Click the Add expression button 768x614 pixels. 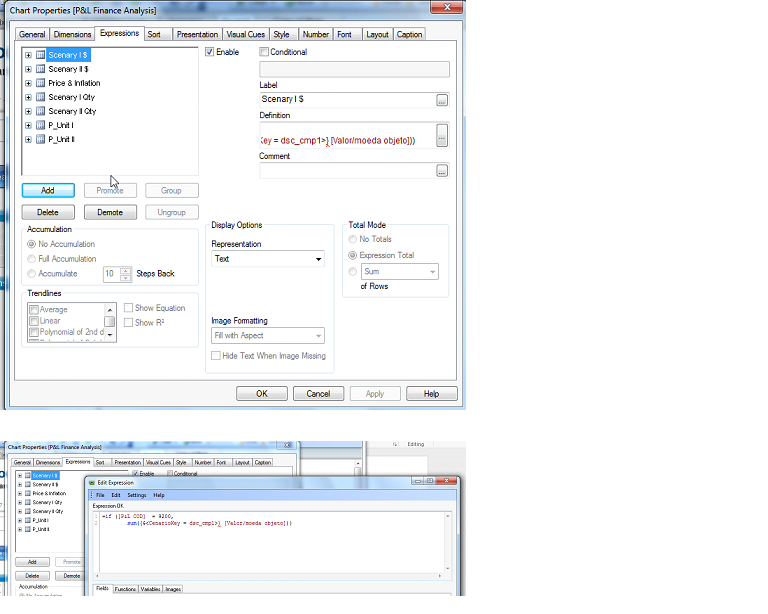(48, 190)
